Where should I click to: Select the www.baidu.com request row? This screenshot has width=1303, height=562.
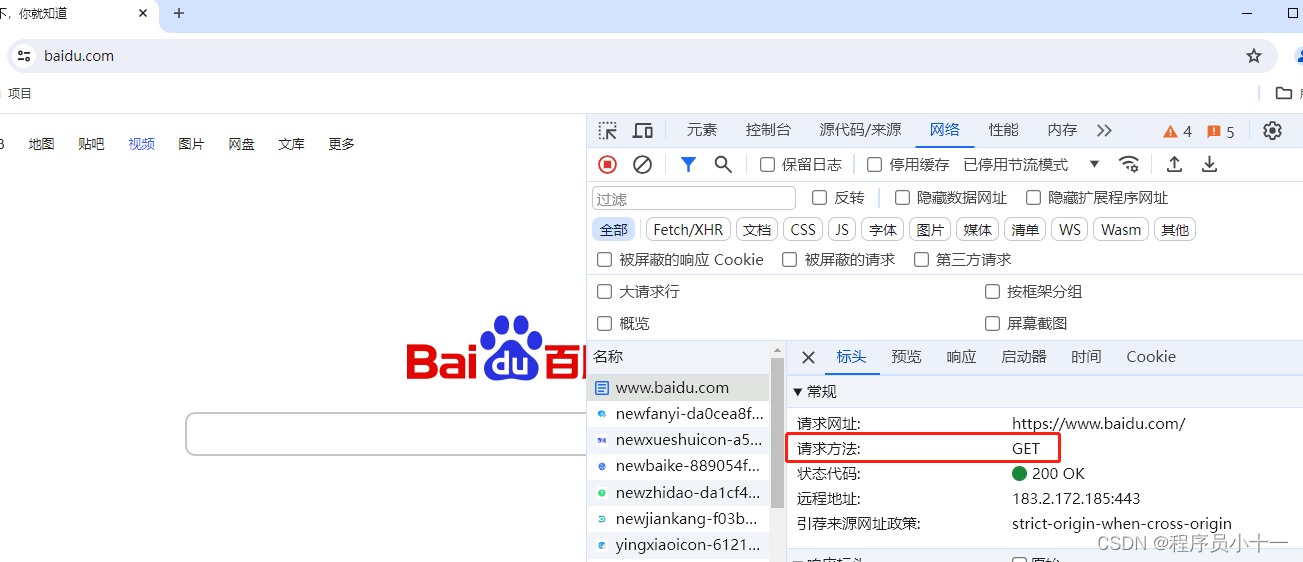tap(678, 388)
